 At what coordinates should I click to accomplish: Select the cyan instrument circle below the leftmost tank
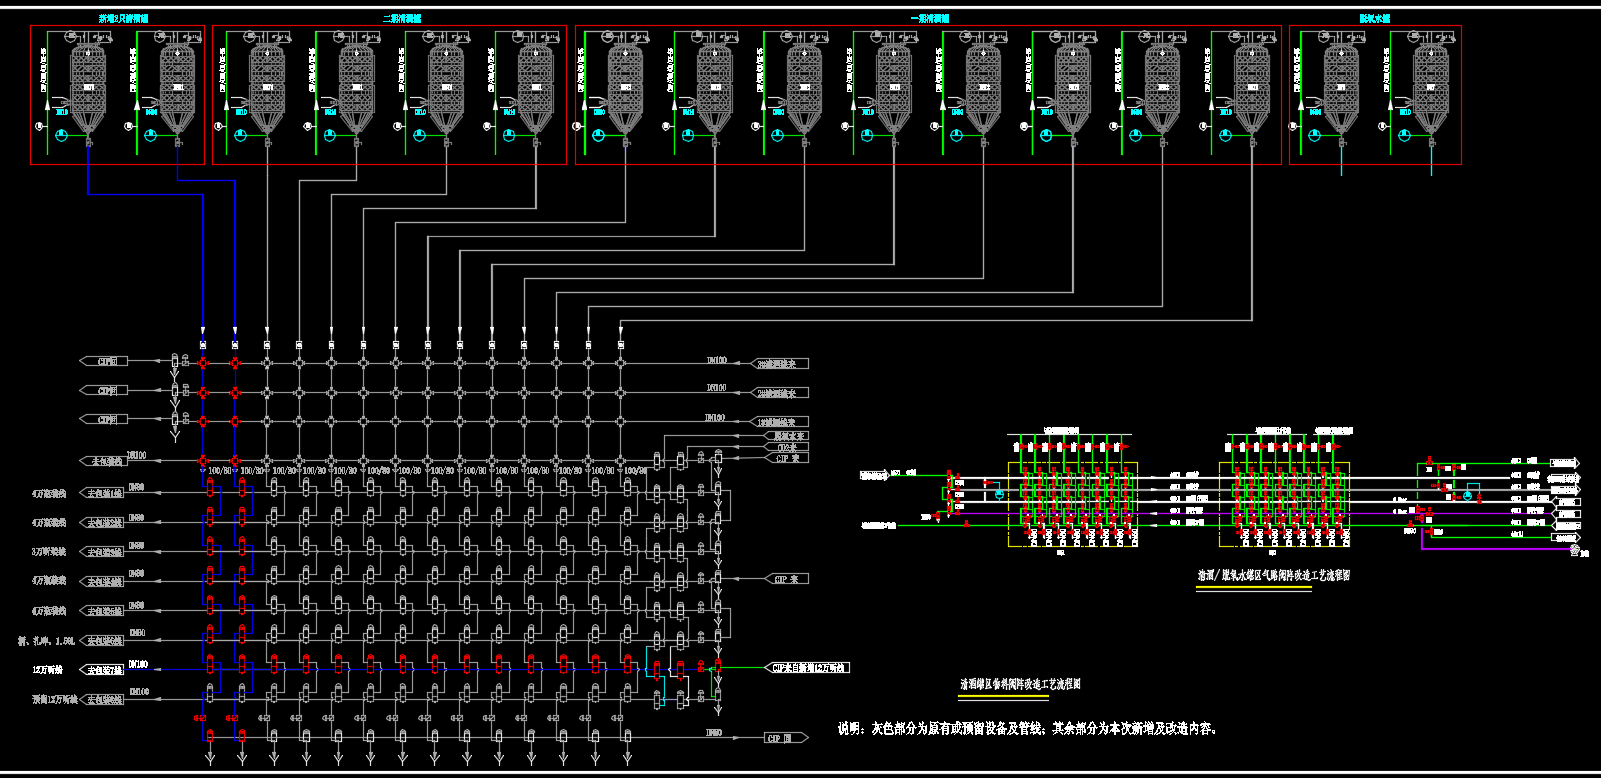pyautogui.click(x=62, y=135)
